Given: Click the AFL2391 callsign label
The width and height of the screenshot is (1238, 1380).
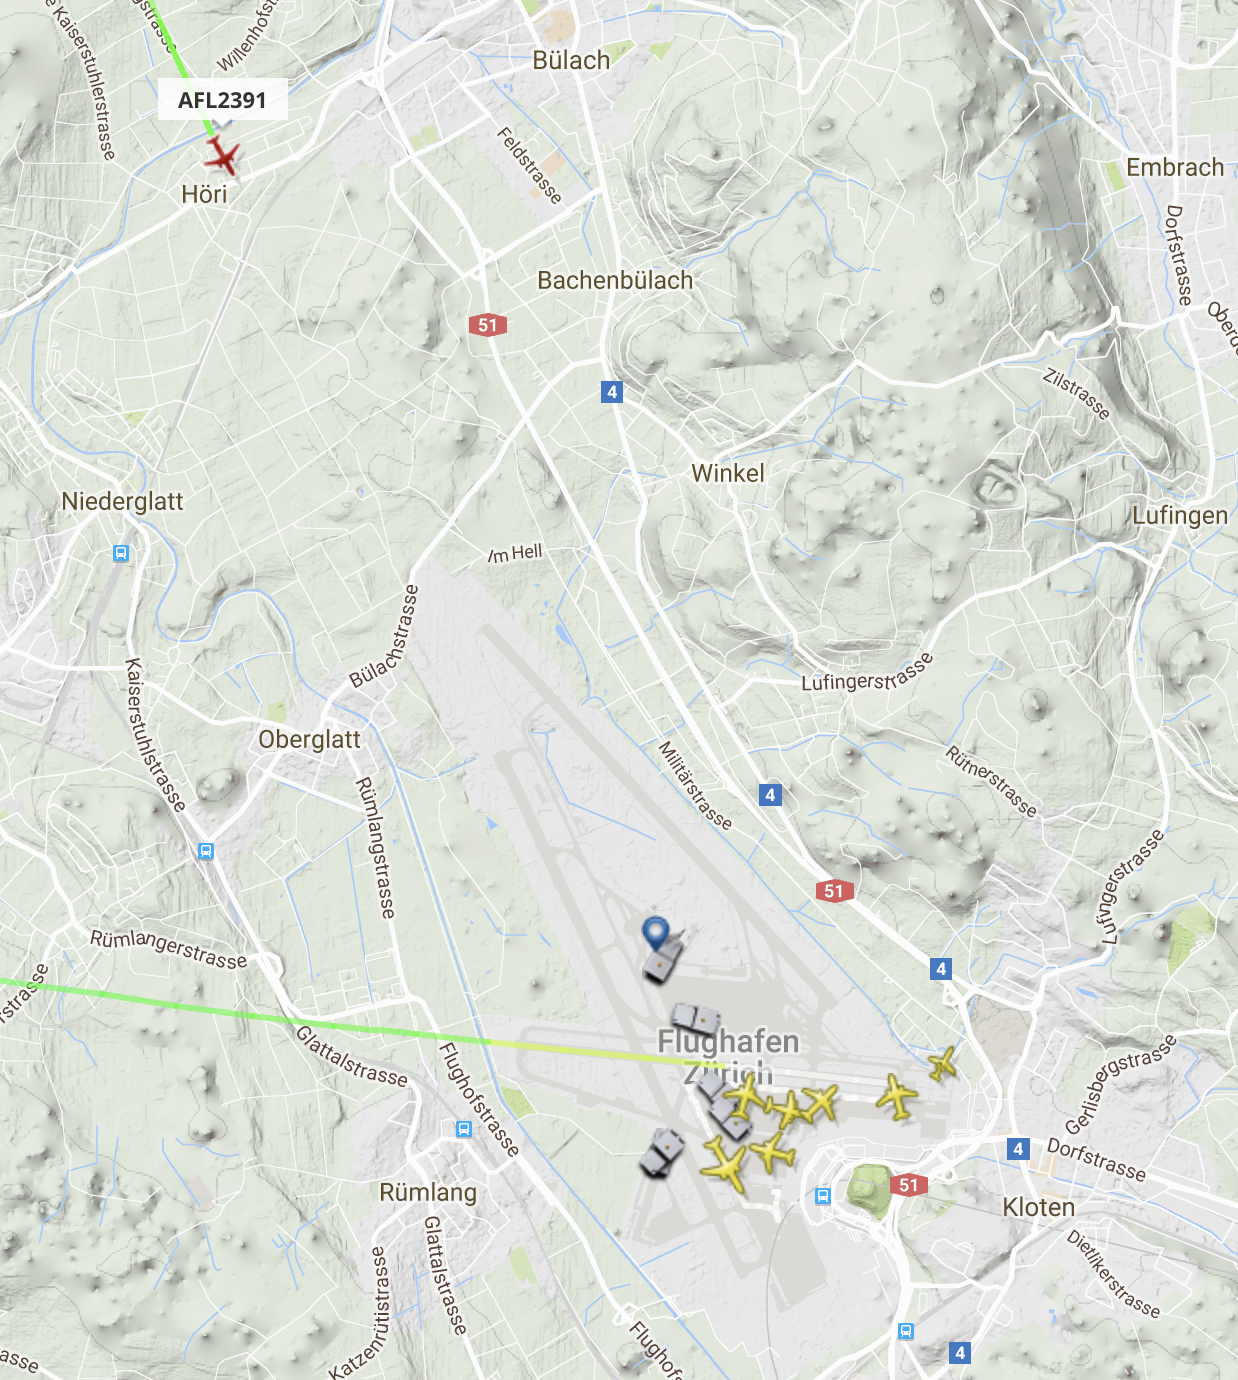Looking at the screenshot, I should pos(223,100).
